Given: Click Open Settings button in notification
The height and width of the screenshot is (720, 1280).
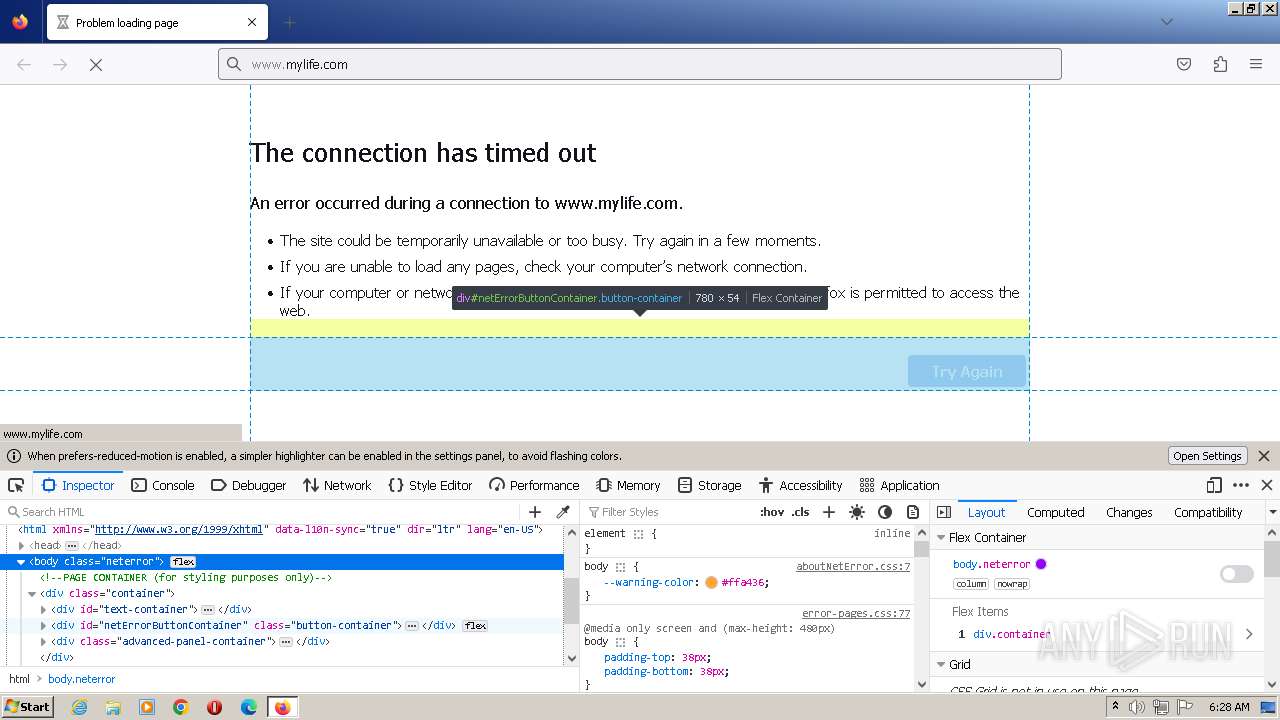Looking at the screenshot, I should tap(1207, 456).
